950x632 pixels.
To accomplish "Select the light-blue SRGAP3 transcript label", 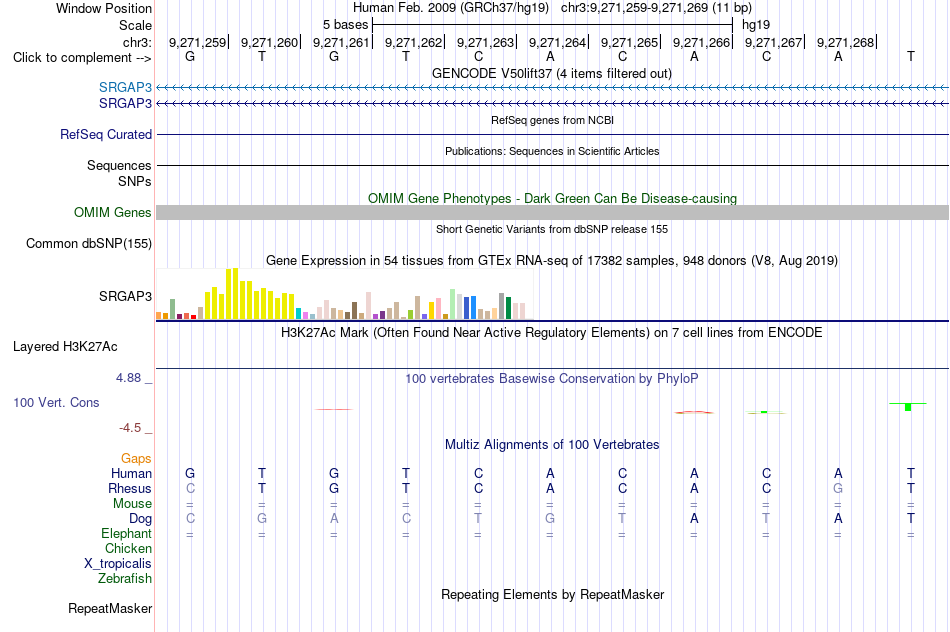I will coord(125,87).
